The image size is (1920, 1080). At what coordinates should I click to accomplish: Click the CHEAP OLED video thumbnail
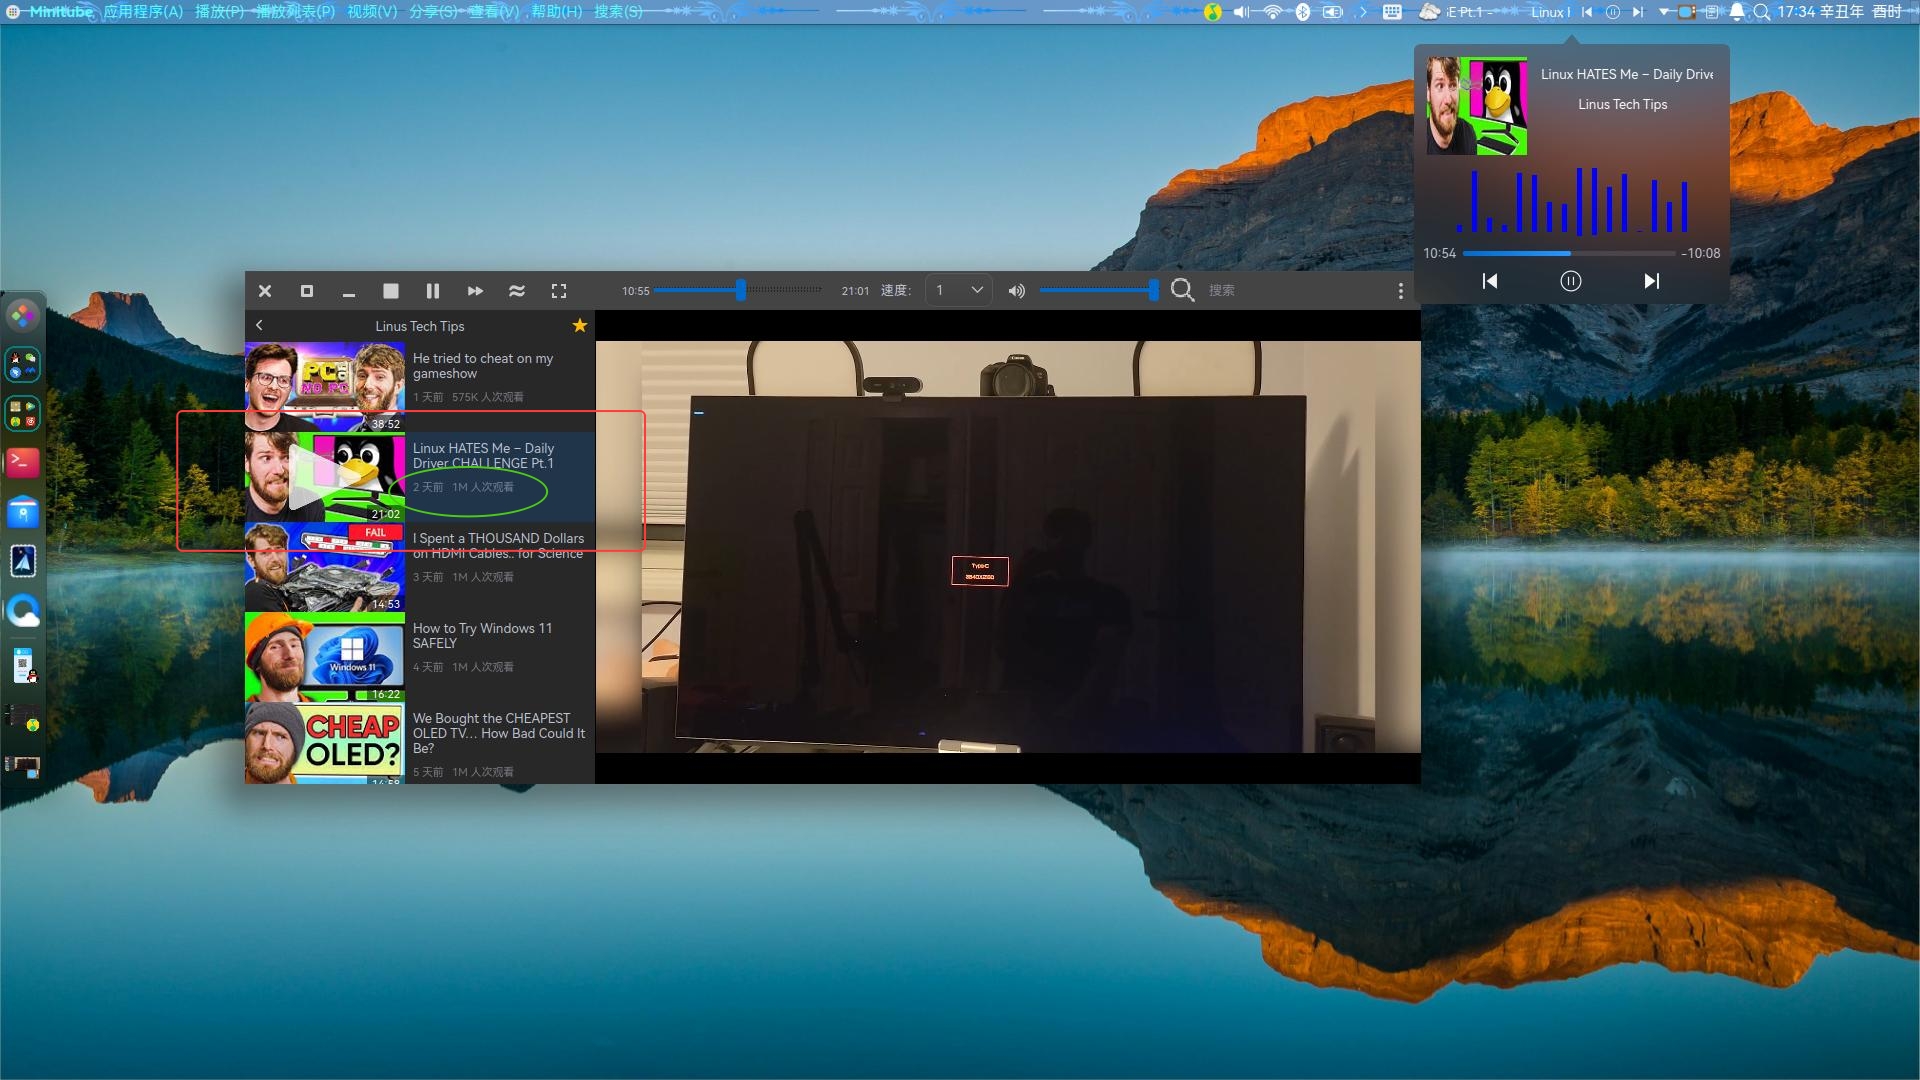click(x=324, y=742)
